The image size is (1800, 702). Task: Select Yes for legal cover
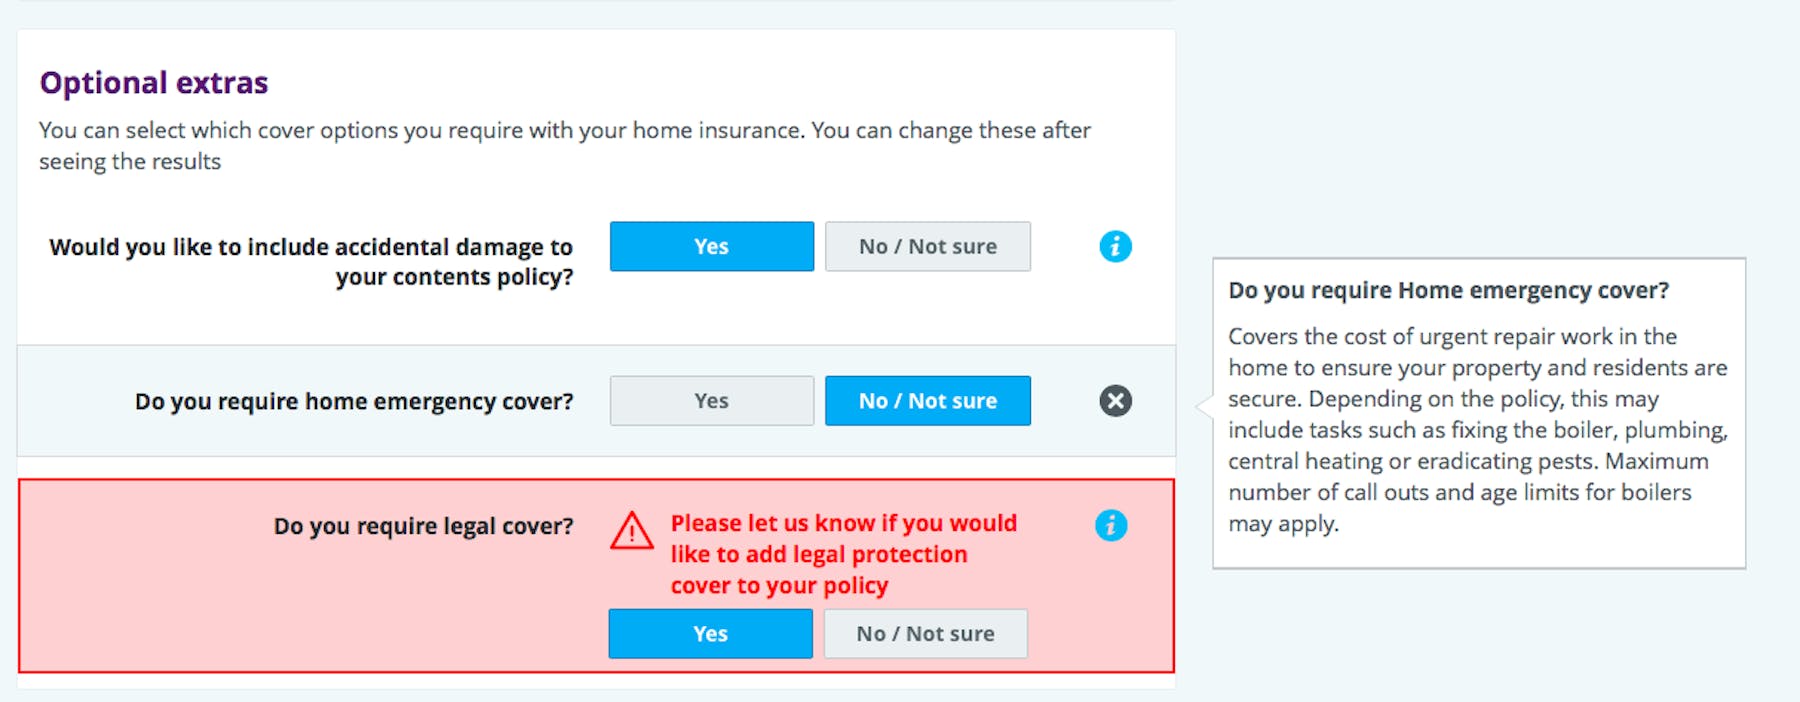coord(710,634)
